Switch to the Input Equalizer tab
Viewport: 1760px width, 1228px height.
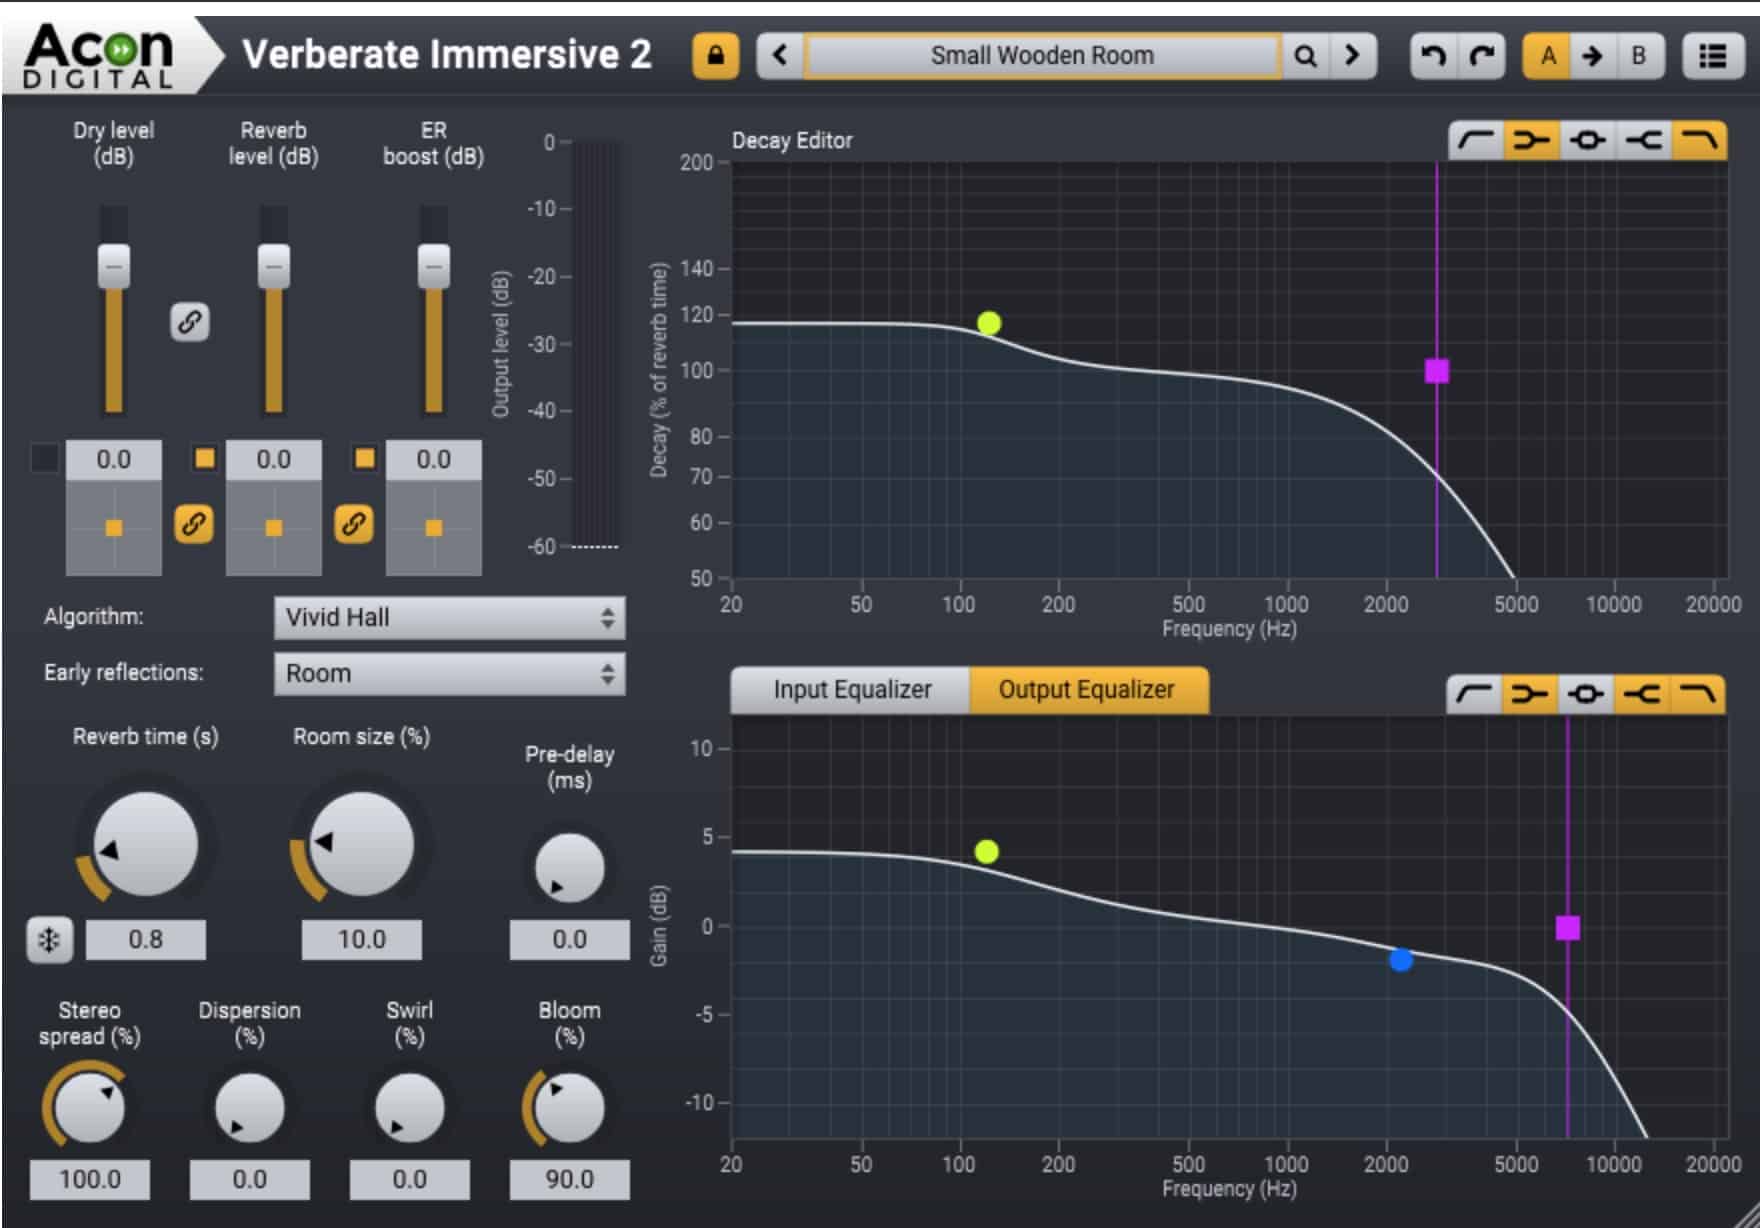pyautogui.click(x=854, y=689)
